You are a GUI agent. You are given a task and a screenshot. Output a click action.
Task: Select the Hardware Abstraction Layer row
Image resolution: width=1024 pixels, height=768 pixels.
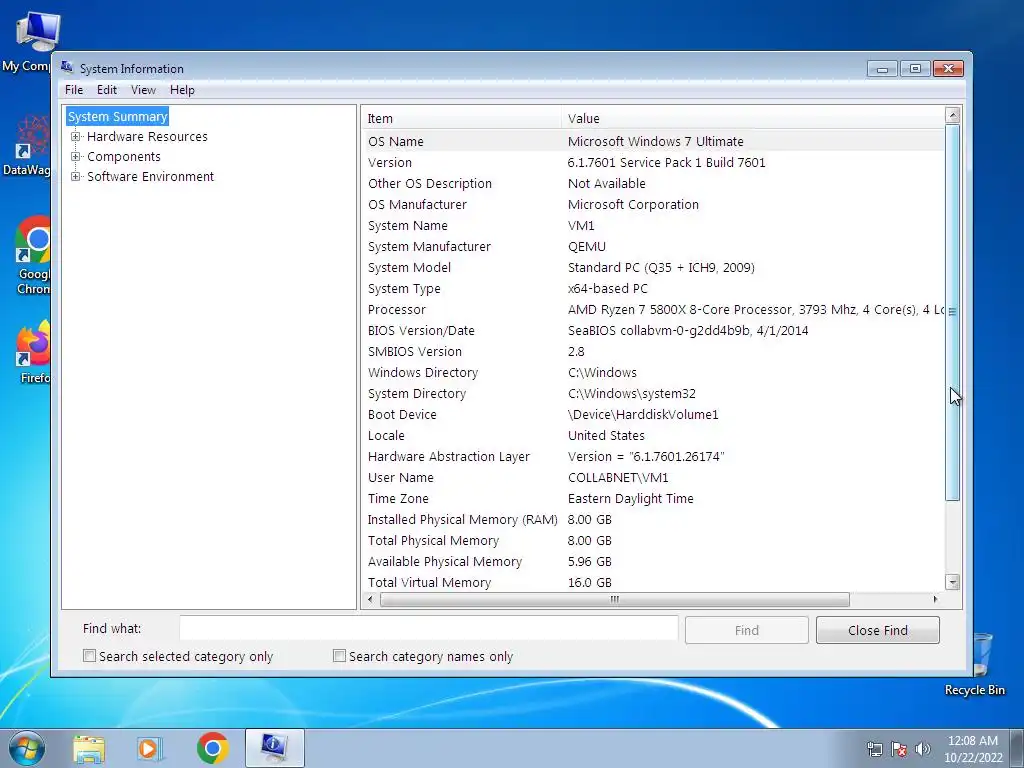[653, 456]
